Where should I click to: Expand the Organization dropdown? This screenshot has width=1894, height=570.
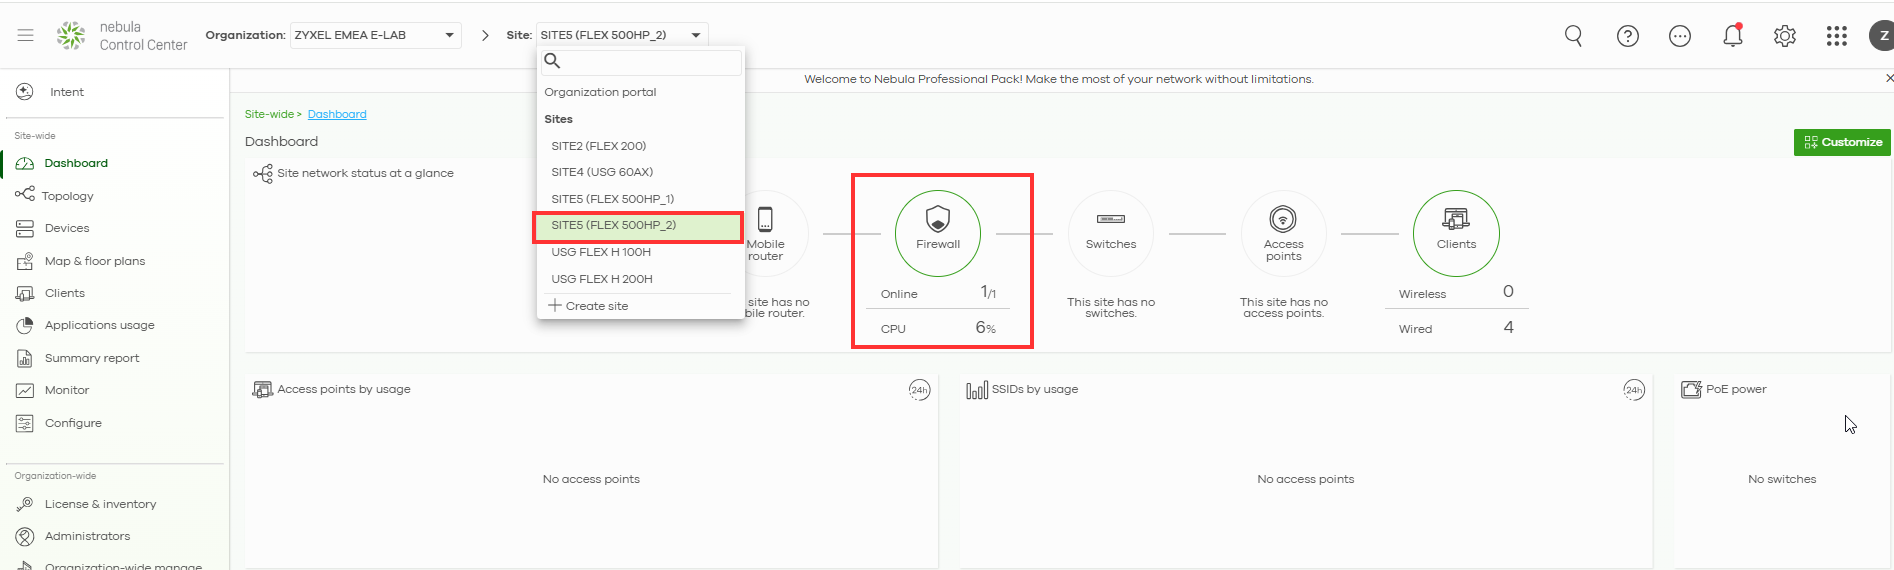pyautogui.click(x=375, y=35)
